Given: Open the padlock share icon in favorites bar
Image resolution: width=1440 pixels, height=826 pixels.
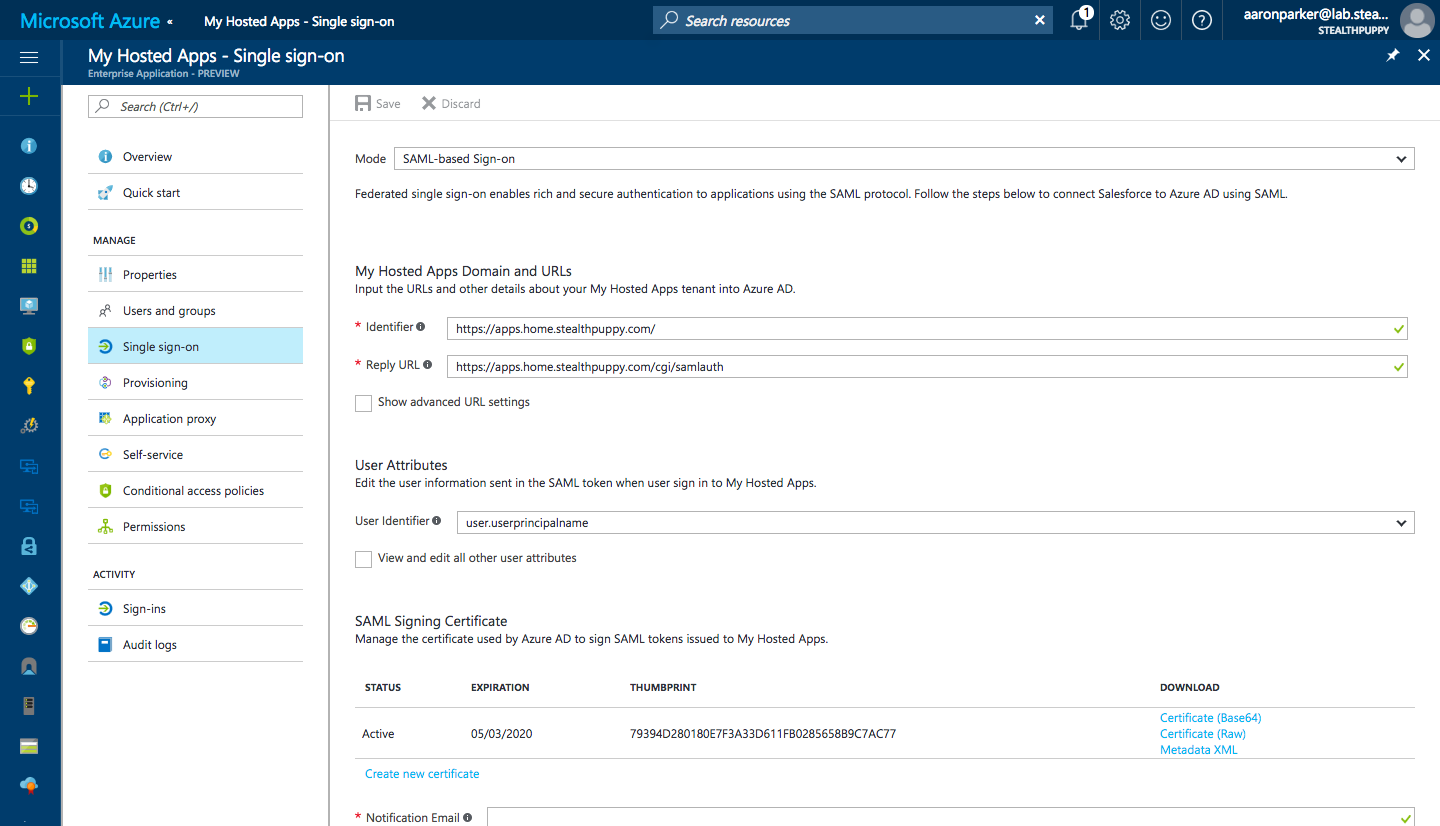Looking at the screenshot, I should click(x=29, y=546).
